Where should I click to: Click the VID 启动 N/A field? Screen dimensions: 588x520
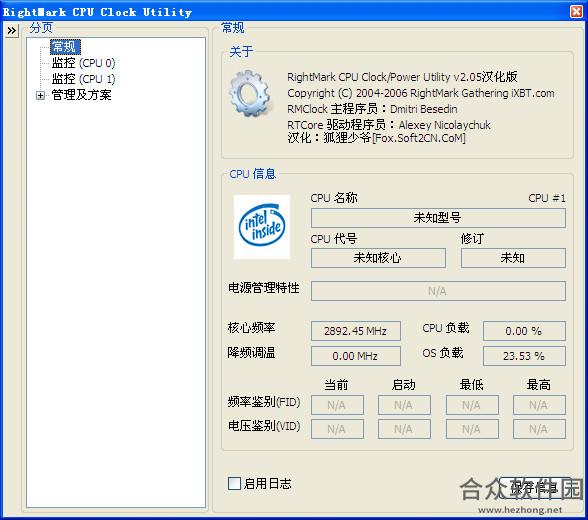(404, 429)
